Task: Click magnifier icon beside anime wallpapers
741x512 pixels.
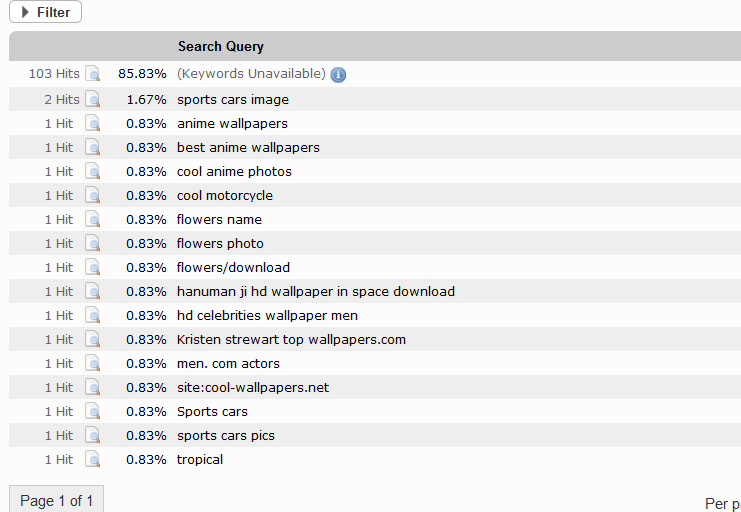Action: point(93,123)
